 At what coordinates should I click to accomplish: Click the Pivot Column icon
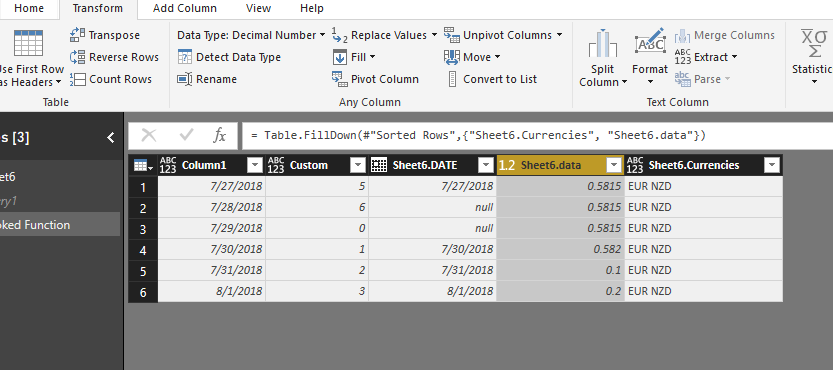pyautogui.click(x=339, y=79)
